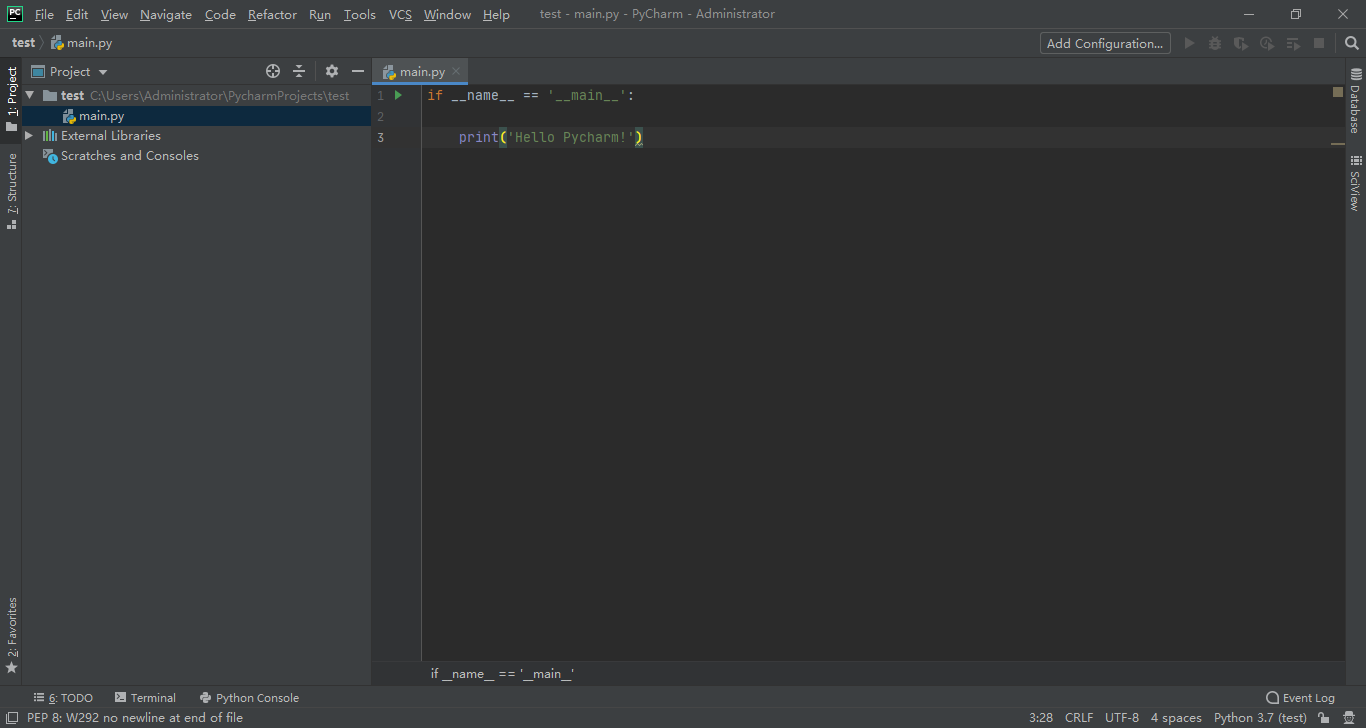Open the Navigate menu
The width and height of the screenshot is (1366, 728).
166,14
